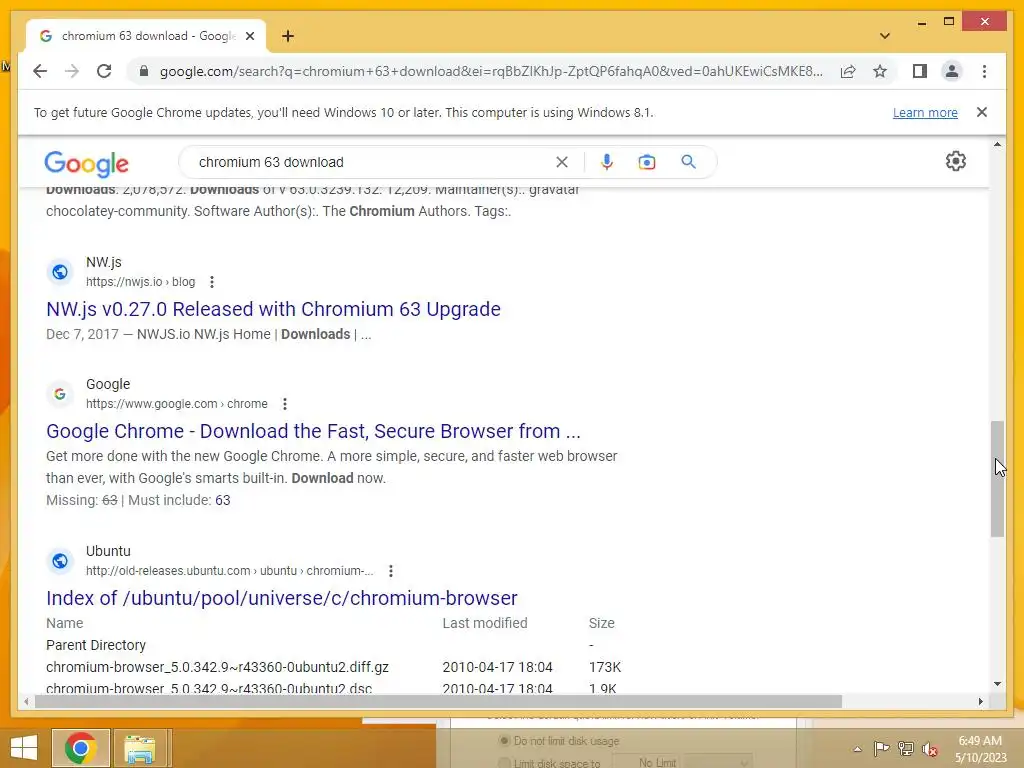Screen dimensions: 1024x768
Task: Search by image with the camera icon
Action: click(x=647, y=162)
